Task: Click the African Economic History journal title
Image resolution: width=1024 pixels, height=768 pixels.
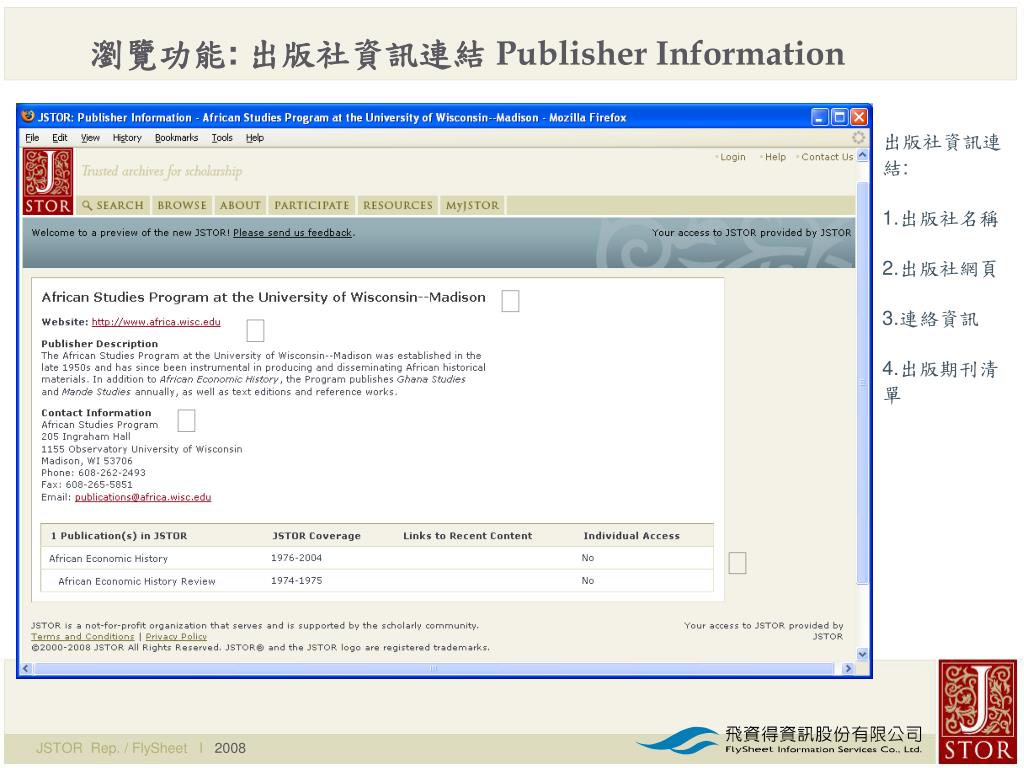Action: coord(108,558)
